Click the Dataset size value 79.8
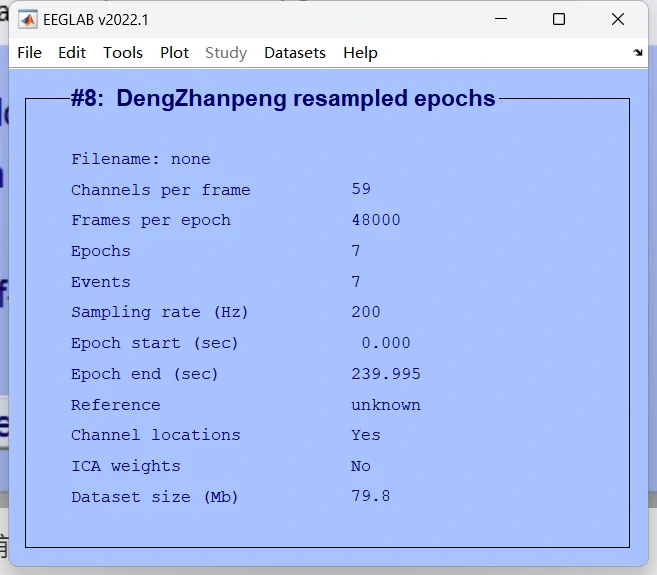The image size is (657, 575). click(x=371, y=497)
